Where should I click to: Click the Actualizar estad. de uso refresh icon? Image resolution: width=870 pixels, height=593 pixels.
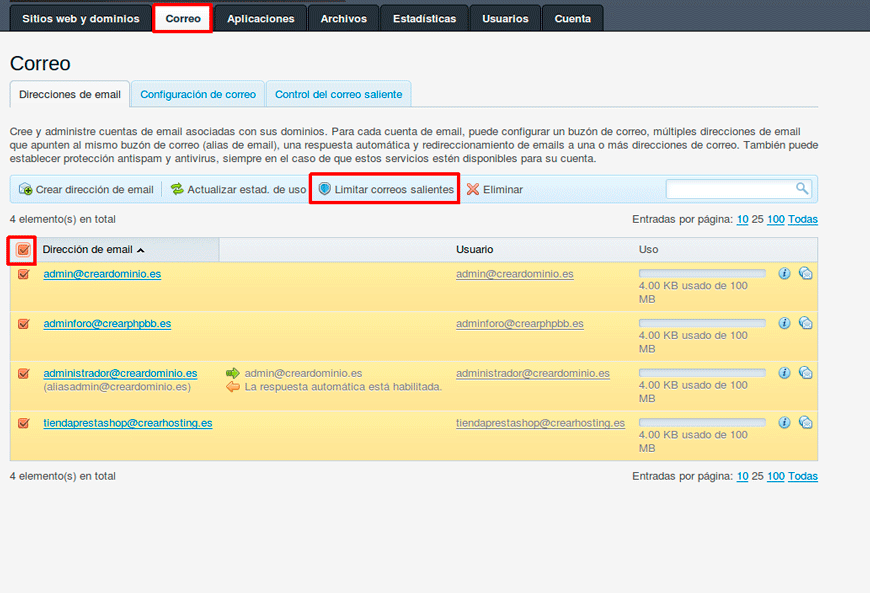pyautogui.click(x=177, y=189)
